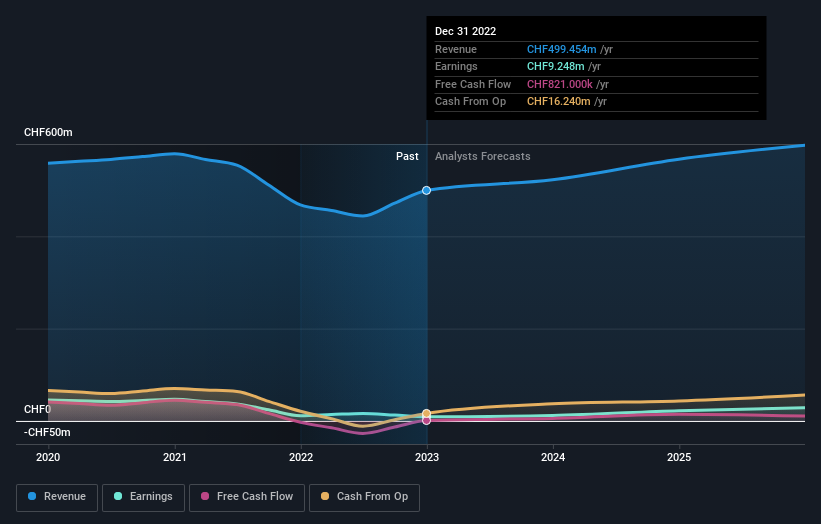Click the tooltip Revenue row label
Viewport: 821px width, 524px height.
[x=456, y=49]
